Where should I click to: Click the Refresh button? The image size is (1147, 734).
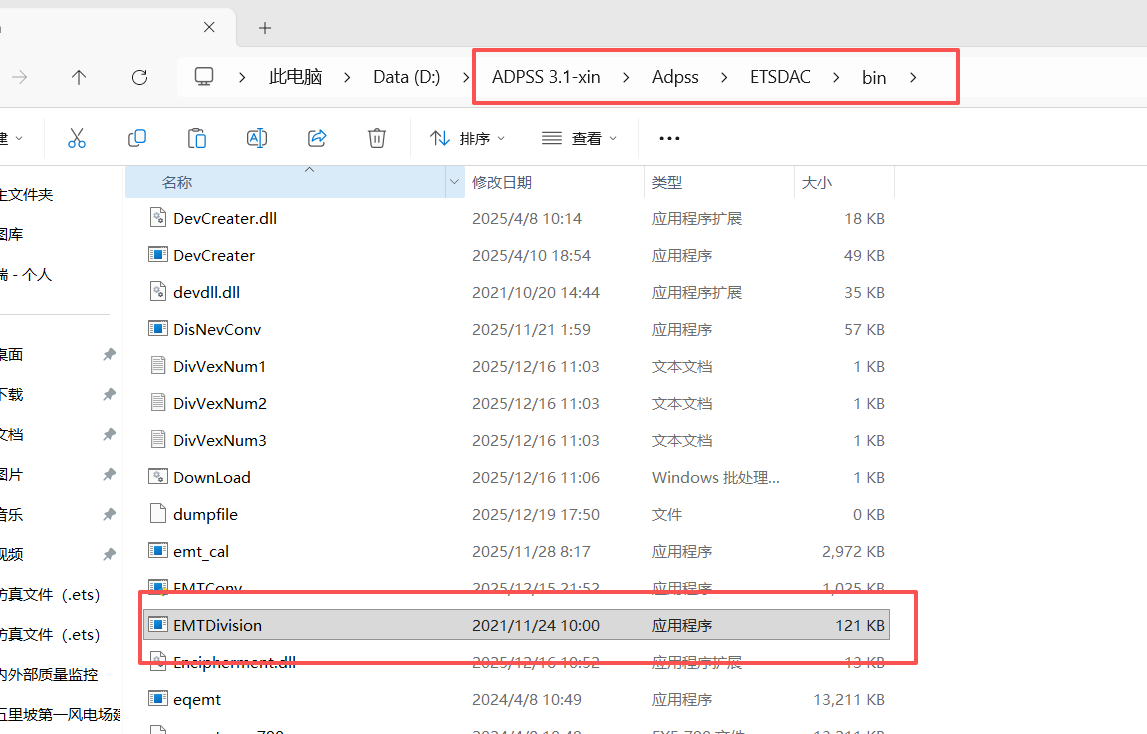coord(140,77)
